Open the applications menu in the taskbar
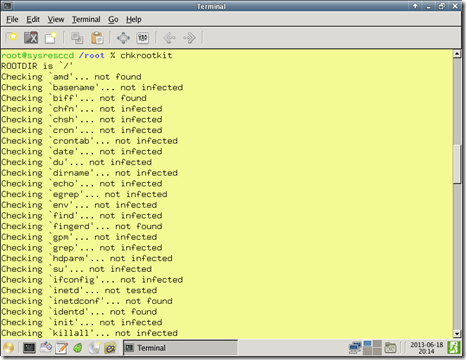 pos(8,348)
